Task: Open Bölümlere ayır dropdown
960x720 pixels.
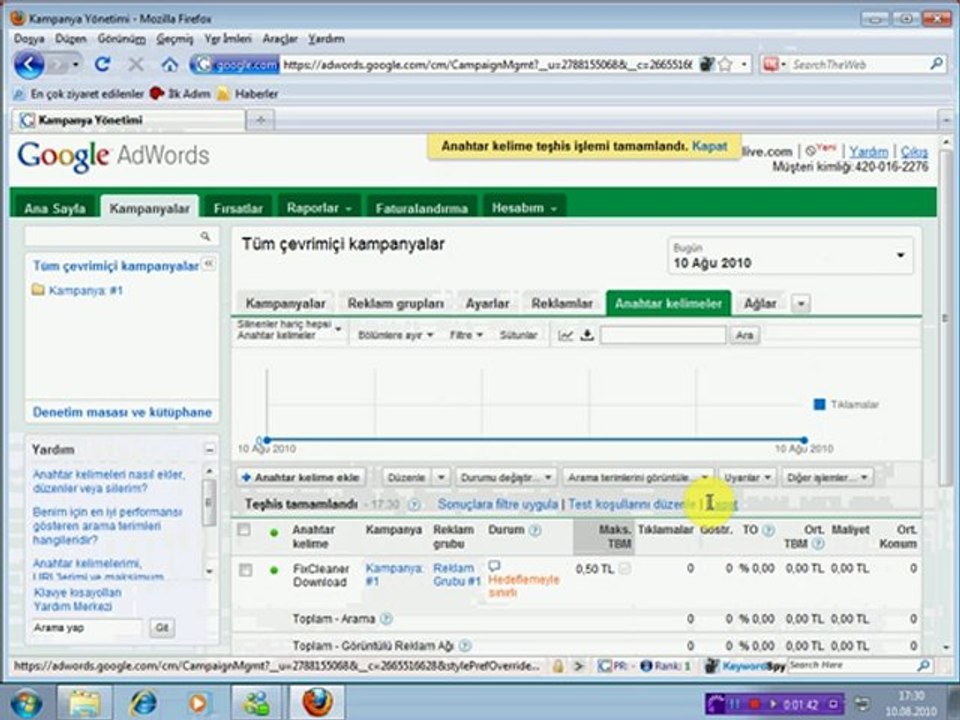Action: click(396, 335)
